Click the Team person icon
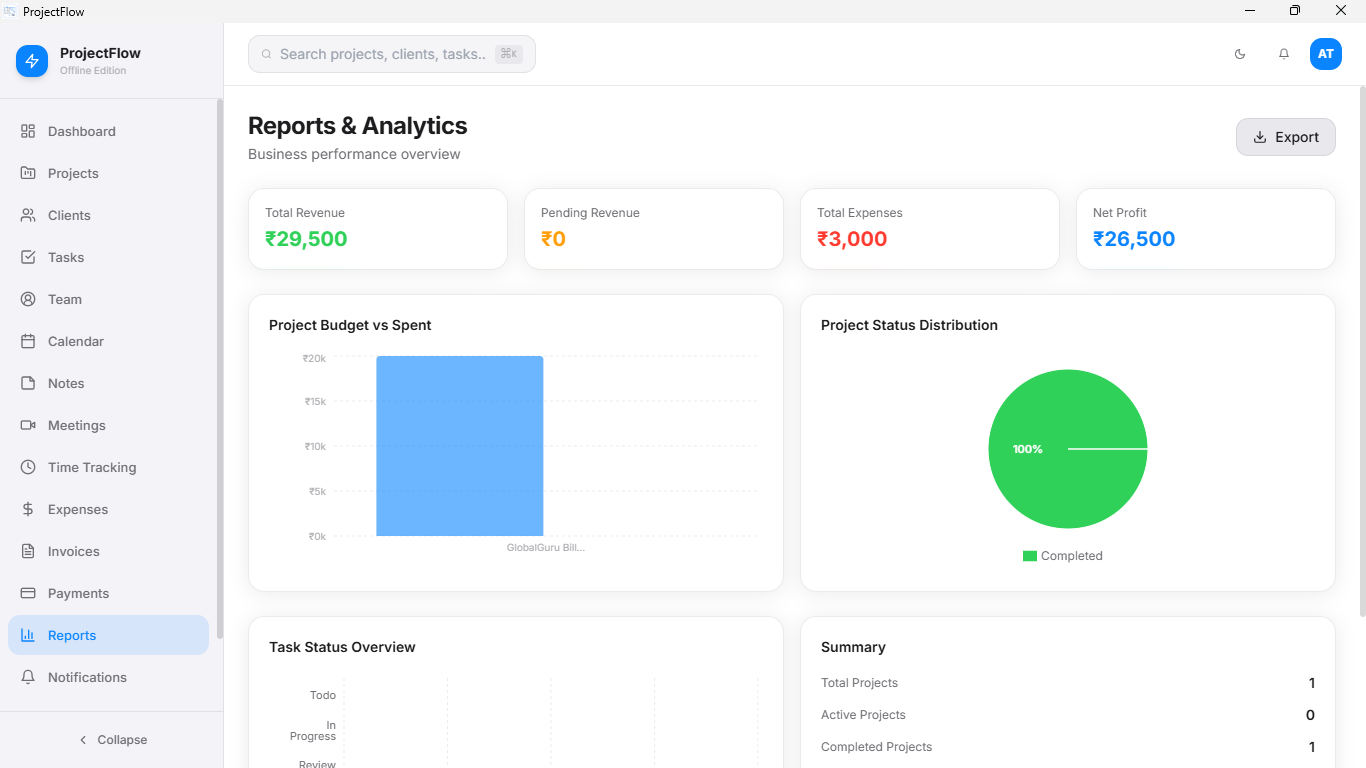The height and width of the screenshot is (768, 1366). click(28, 299)
